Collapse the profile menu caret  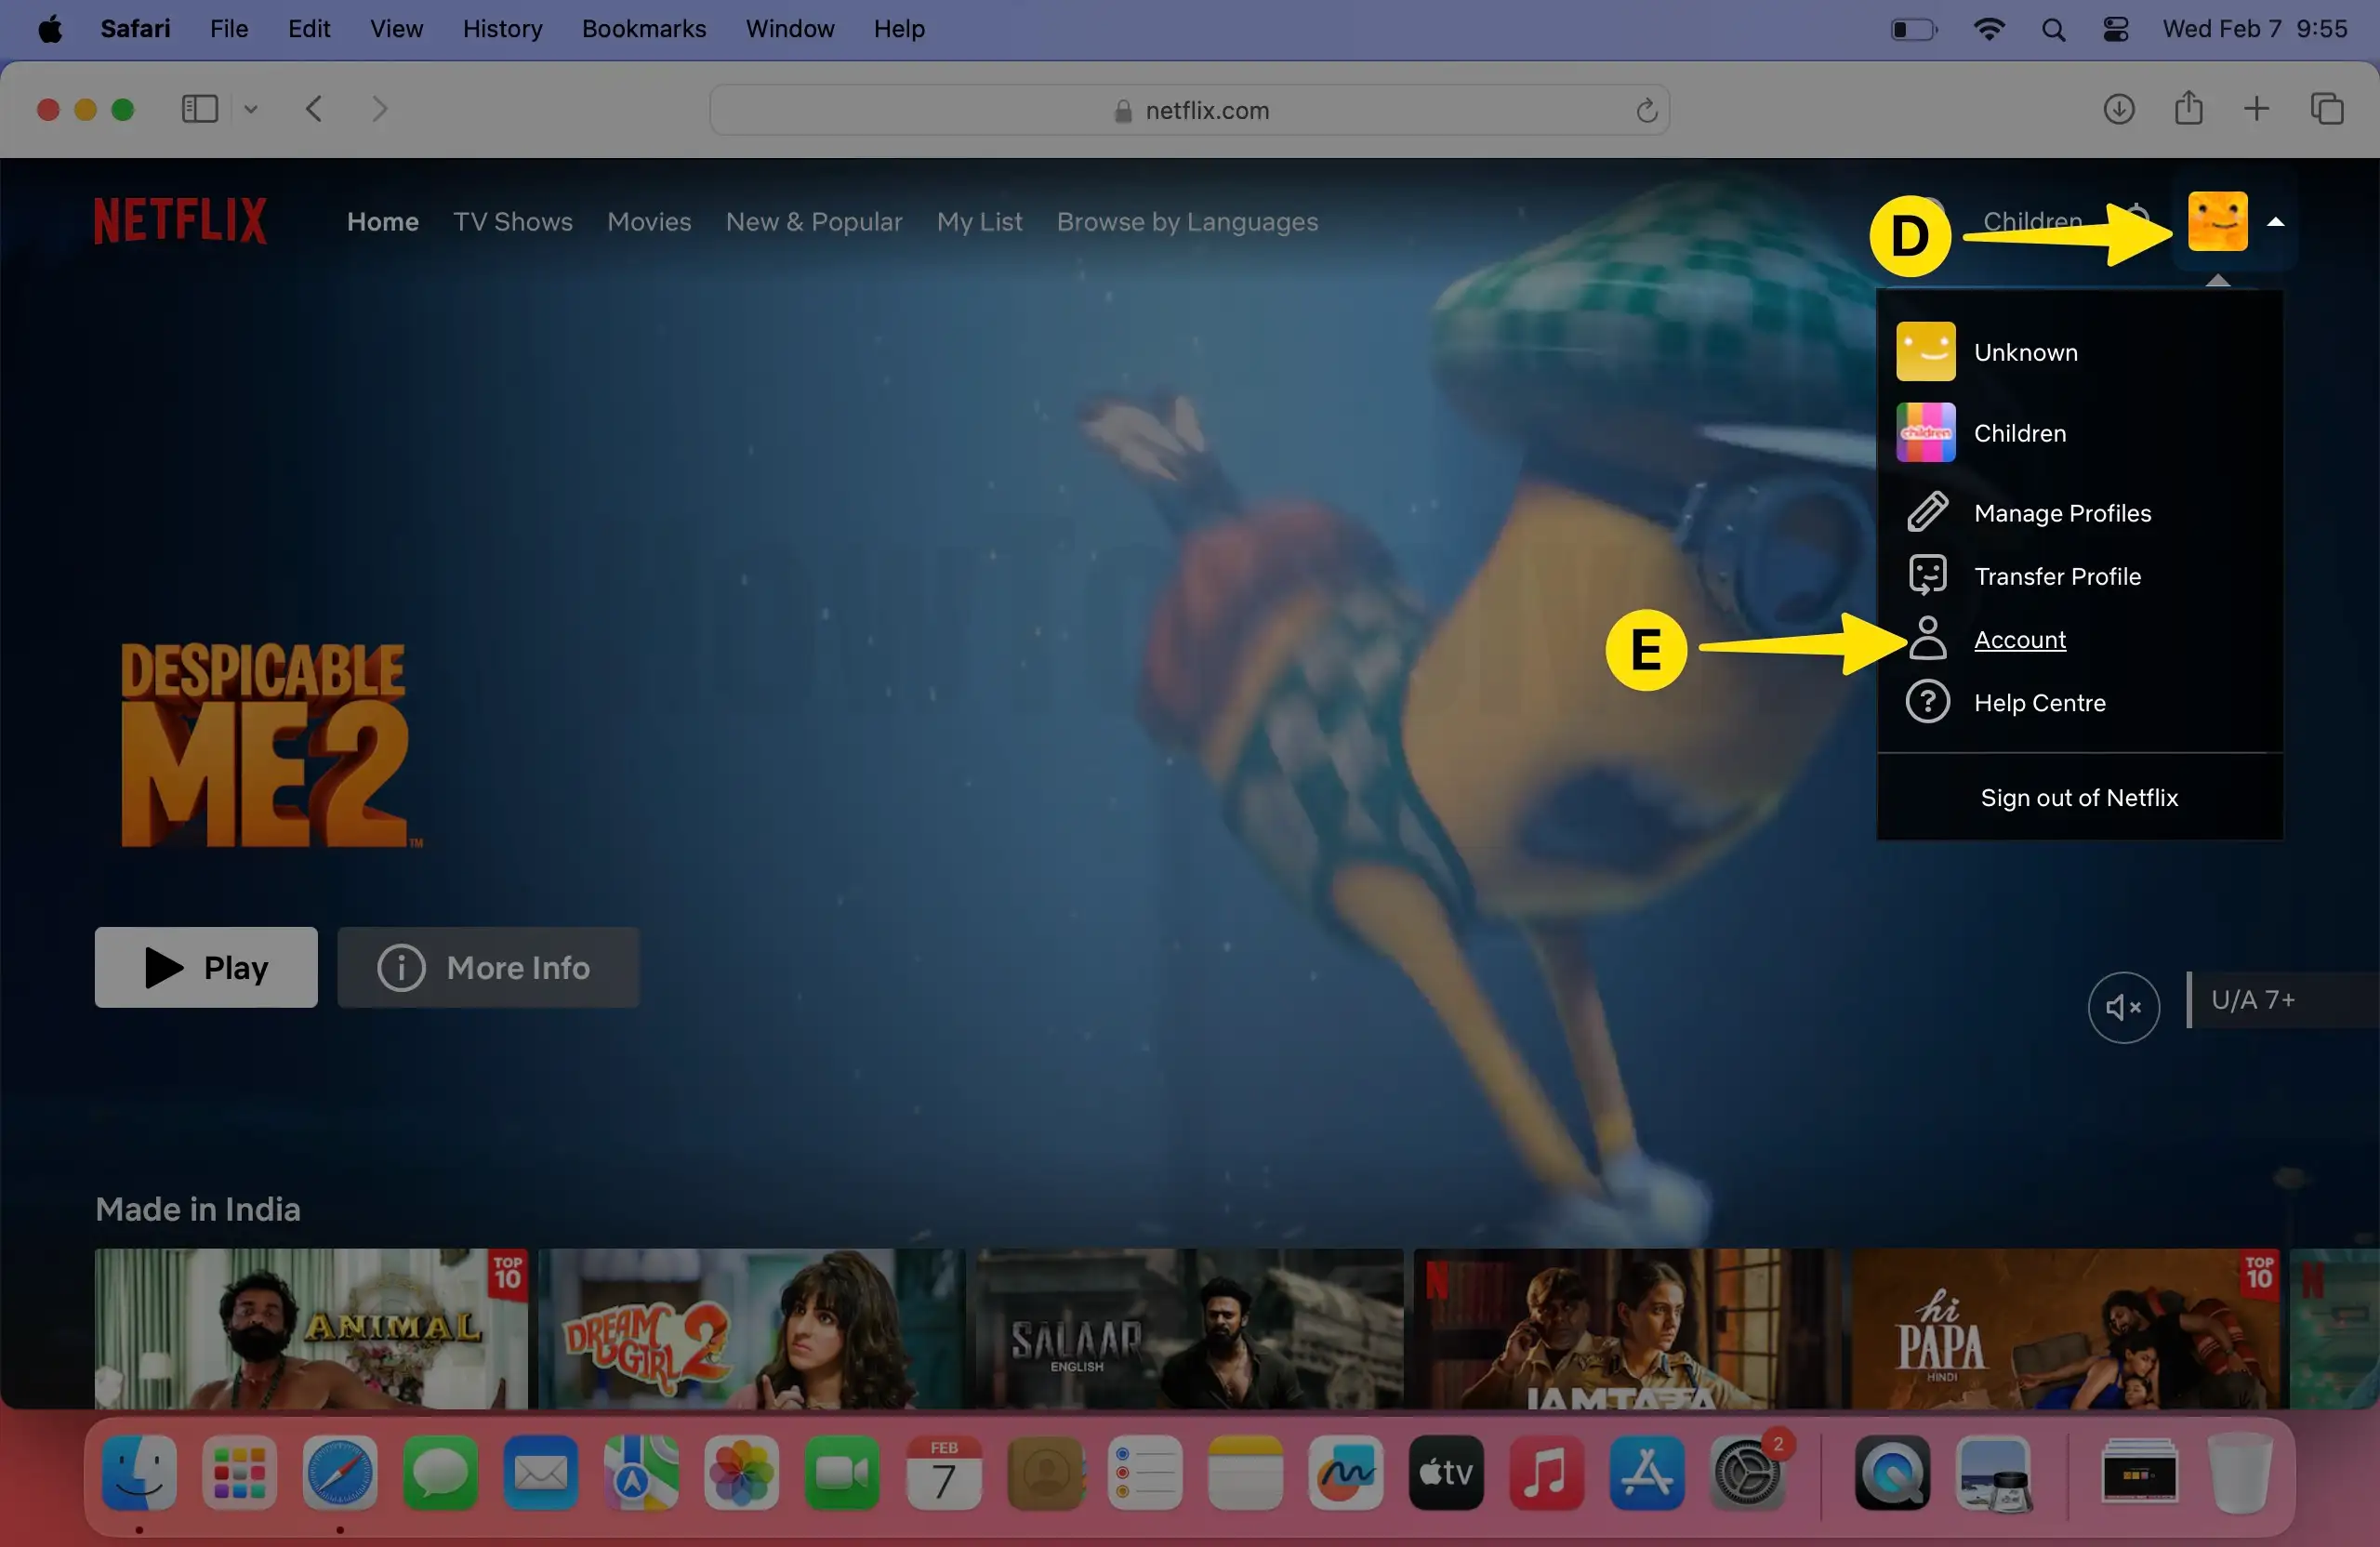pyautogui.click(x=2275, y=222)
